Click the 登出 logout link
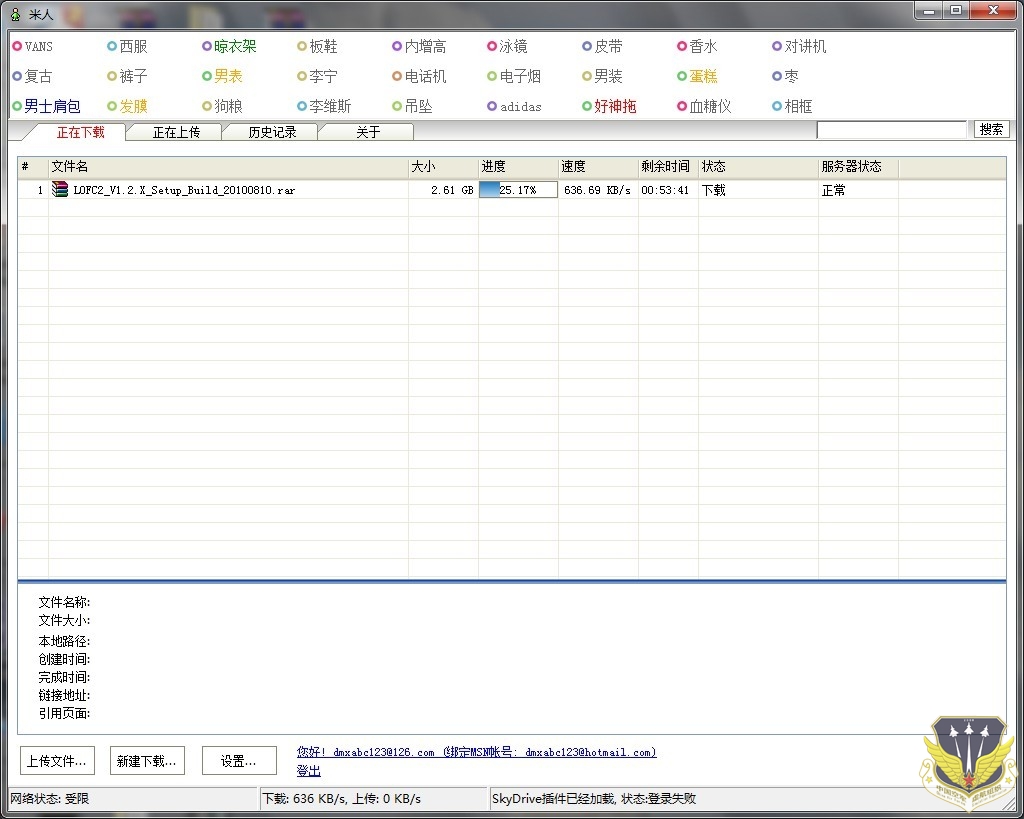Viewport: 1024px width, 819px height. [x=308, y=771]
